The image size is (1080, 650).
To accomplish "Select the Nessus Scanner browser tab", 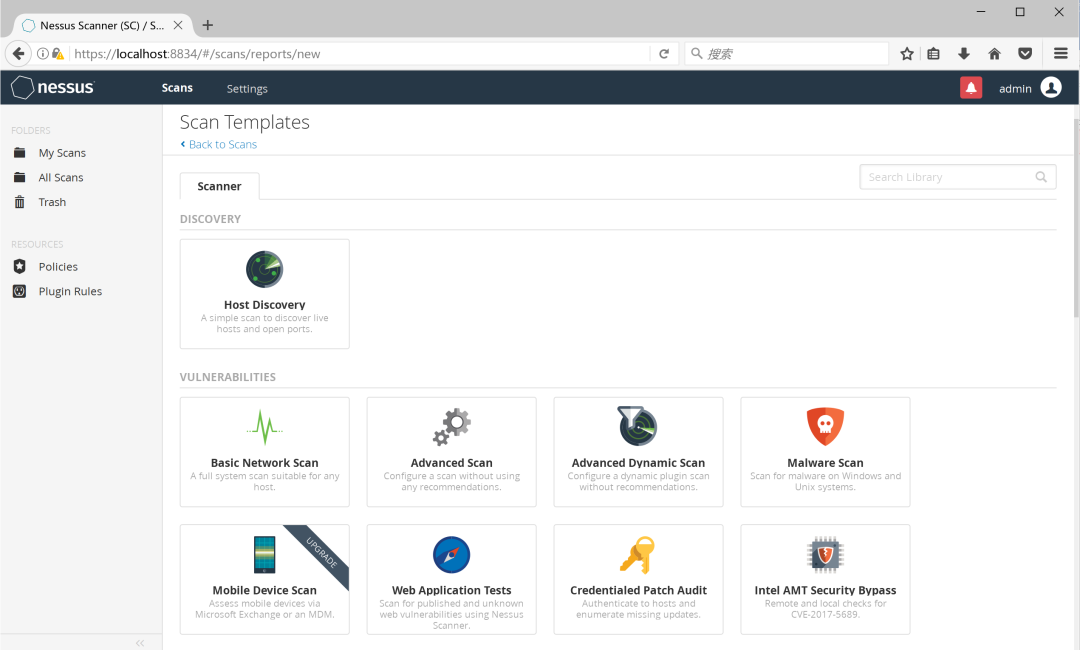I will (x=102, y=25).
